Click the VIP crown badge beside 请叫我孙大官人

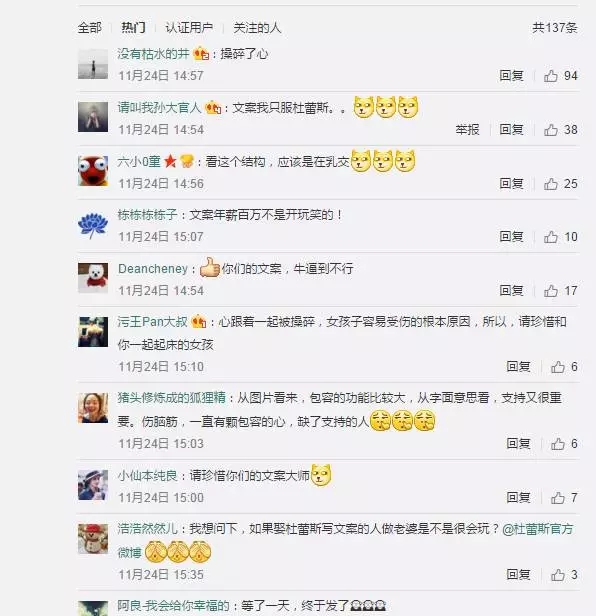coord(213,107)
